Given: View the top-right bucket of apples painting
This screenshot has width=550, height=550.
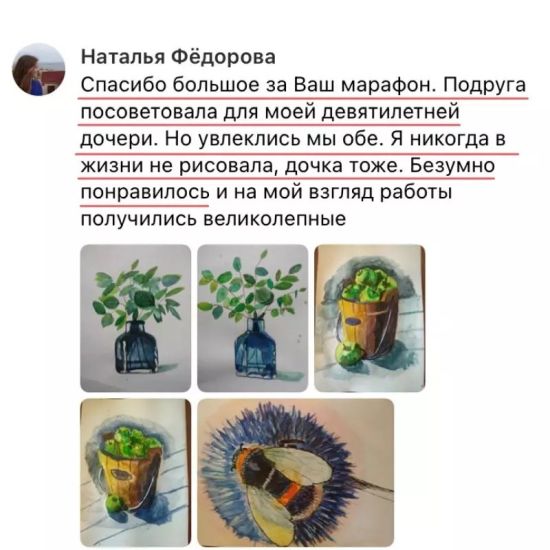Looking at the screenshot, I should (x=370, y=318).
